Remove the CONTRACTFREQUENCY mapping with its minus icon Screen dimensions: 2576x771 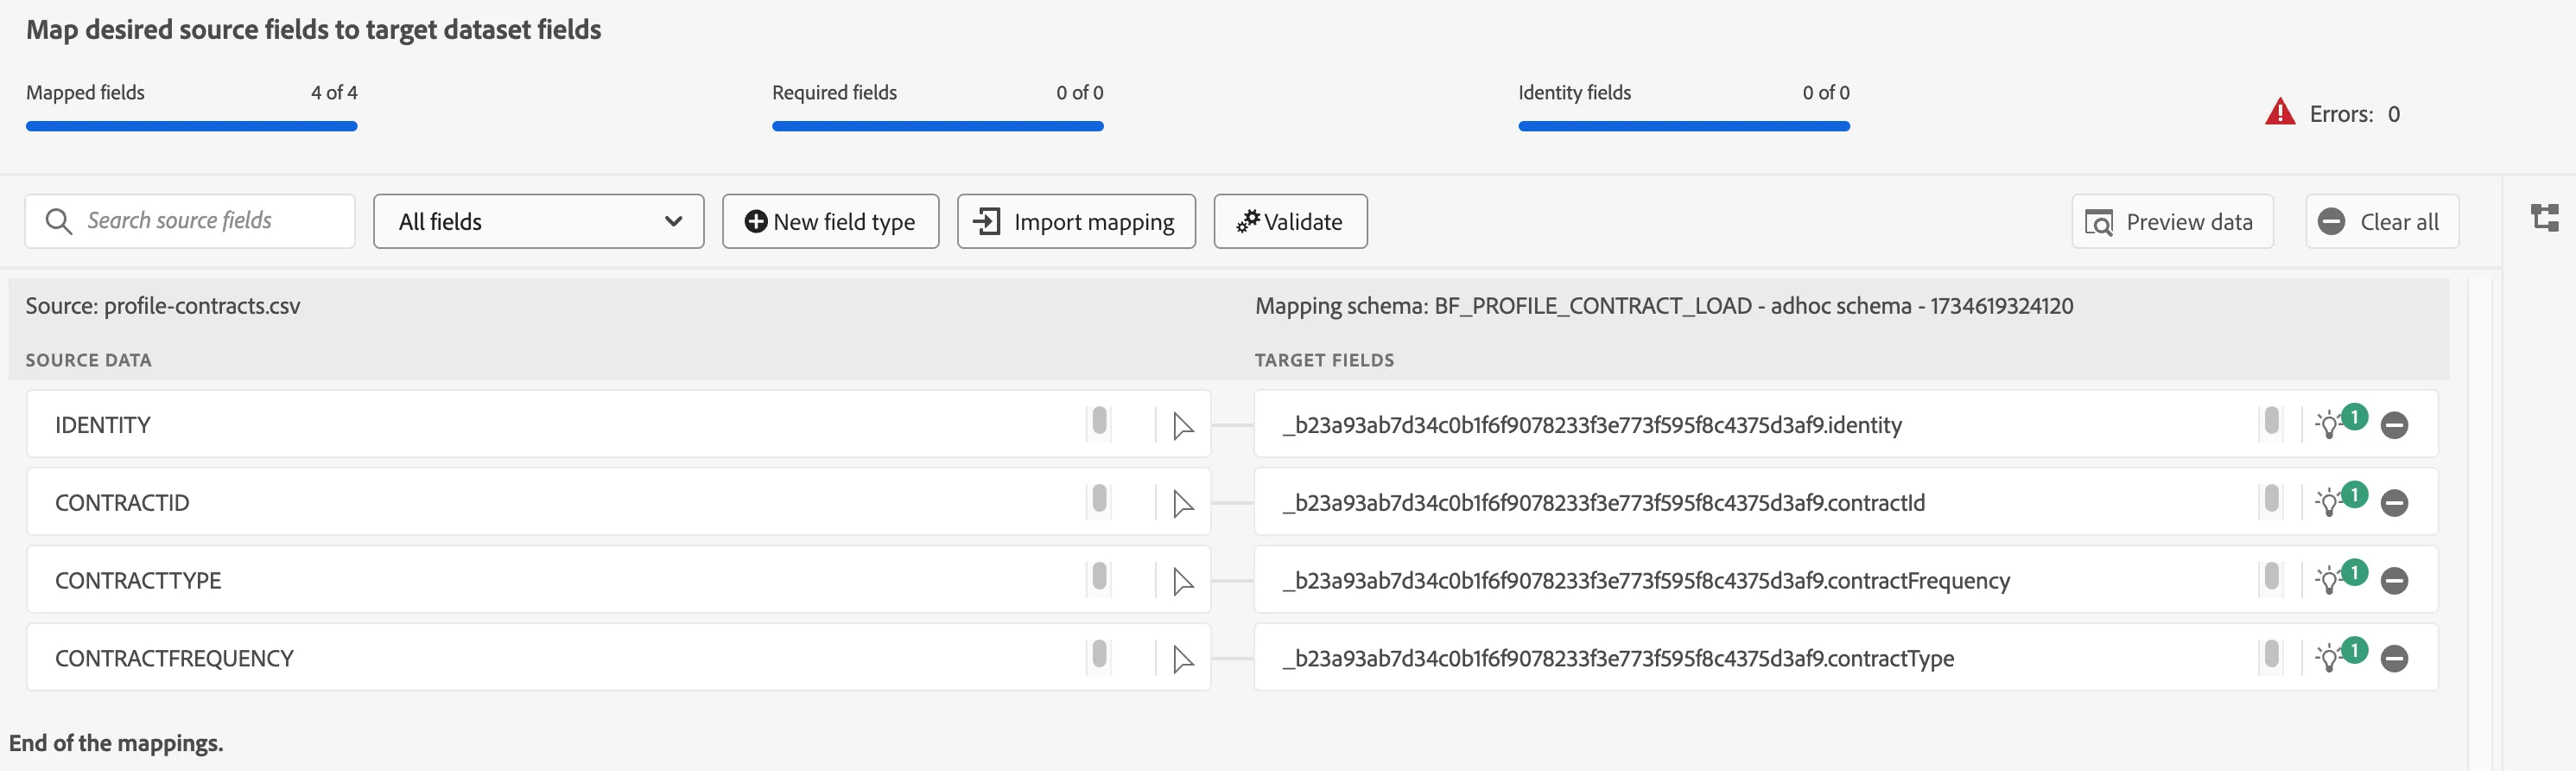click(x=2394, y=658)
